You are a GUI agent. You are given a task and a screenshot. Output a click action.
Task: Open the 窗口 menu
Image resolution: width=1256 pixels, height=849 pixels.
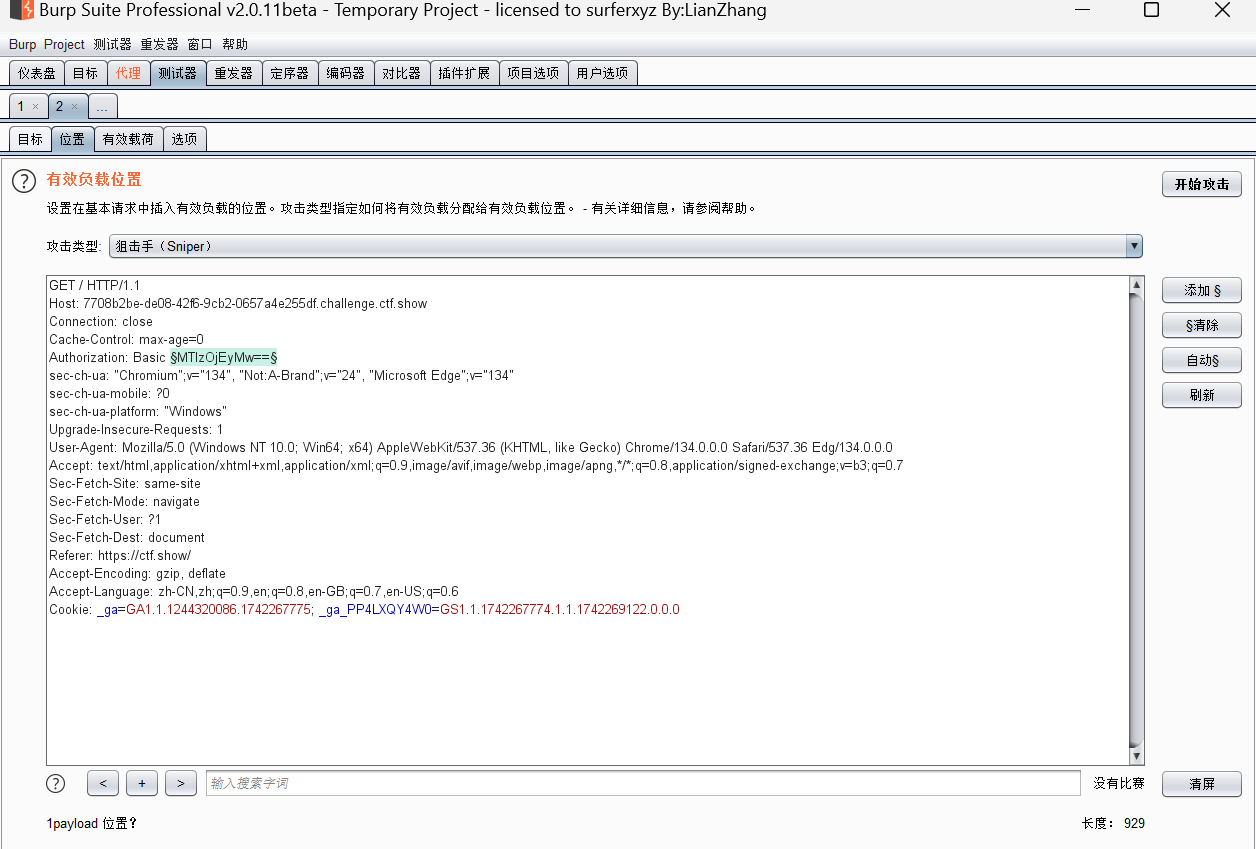[x=200, y=44]
